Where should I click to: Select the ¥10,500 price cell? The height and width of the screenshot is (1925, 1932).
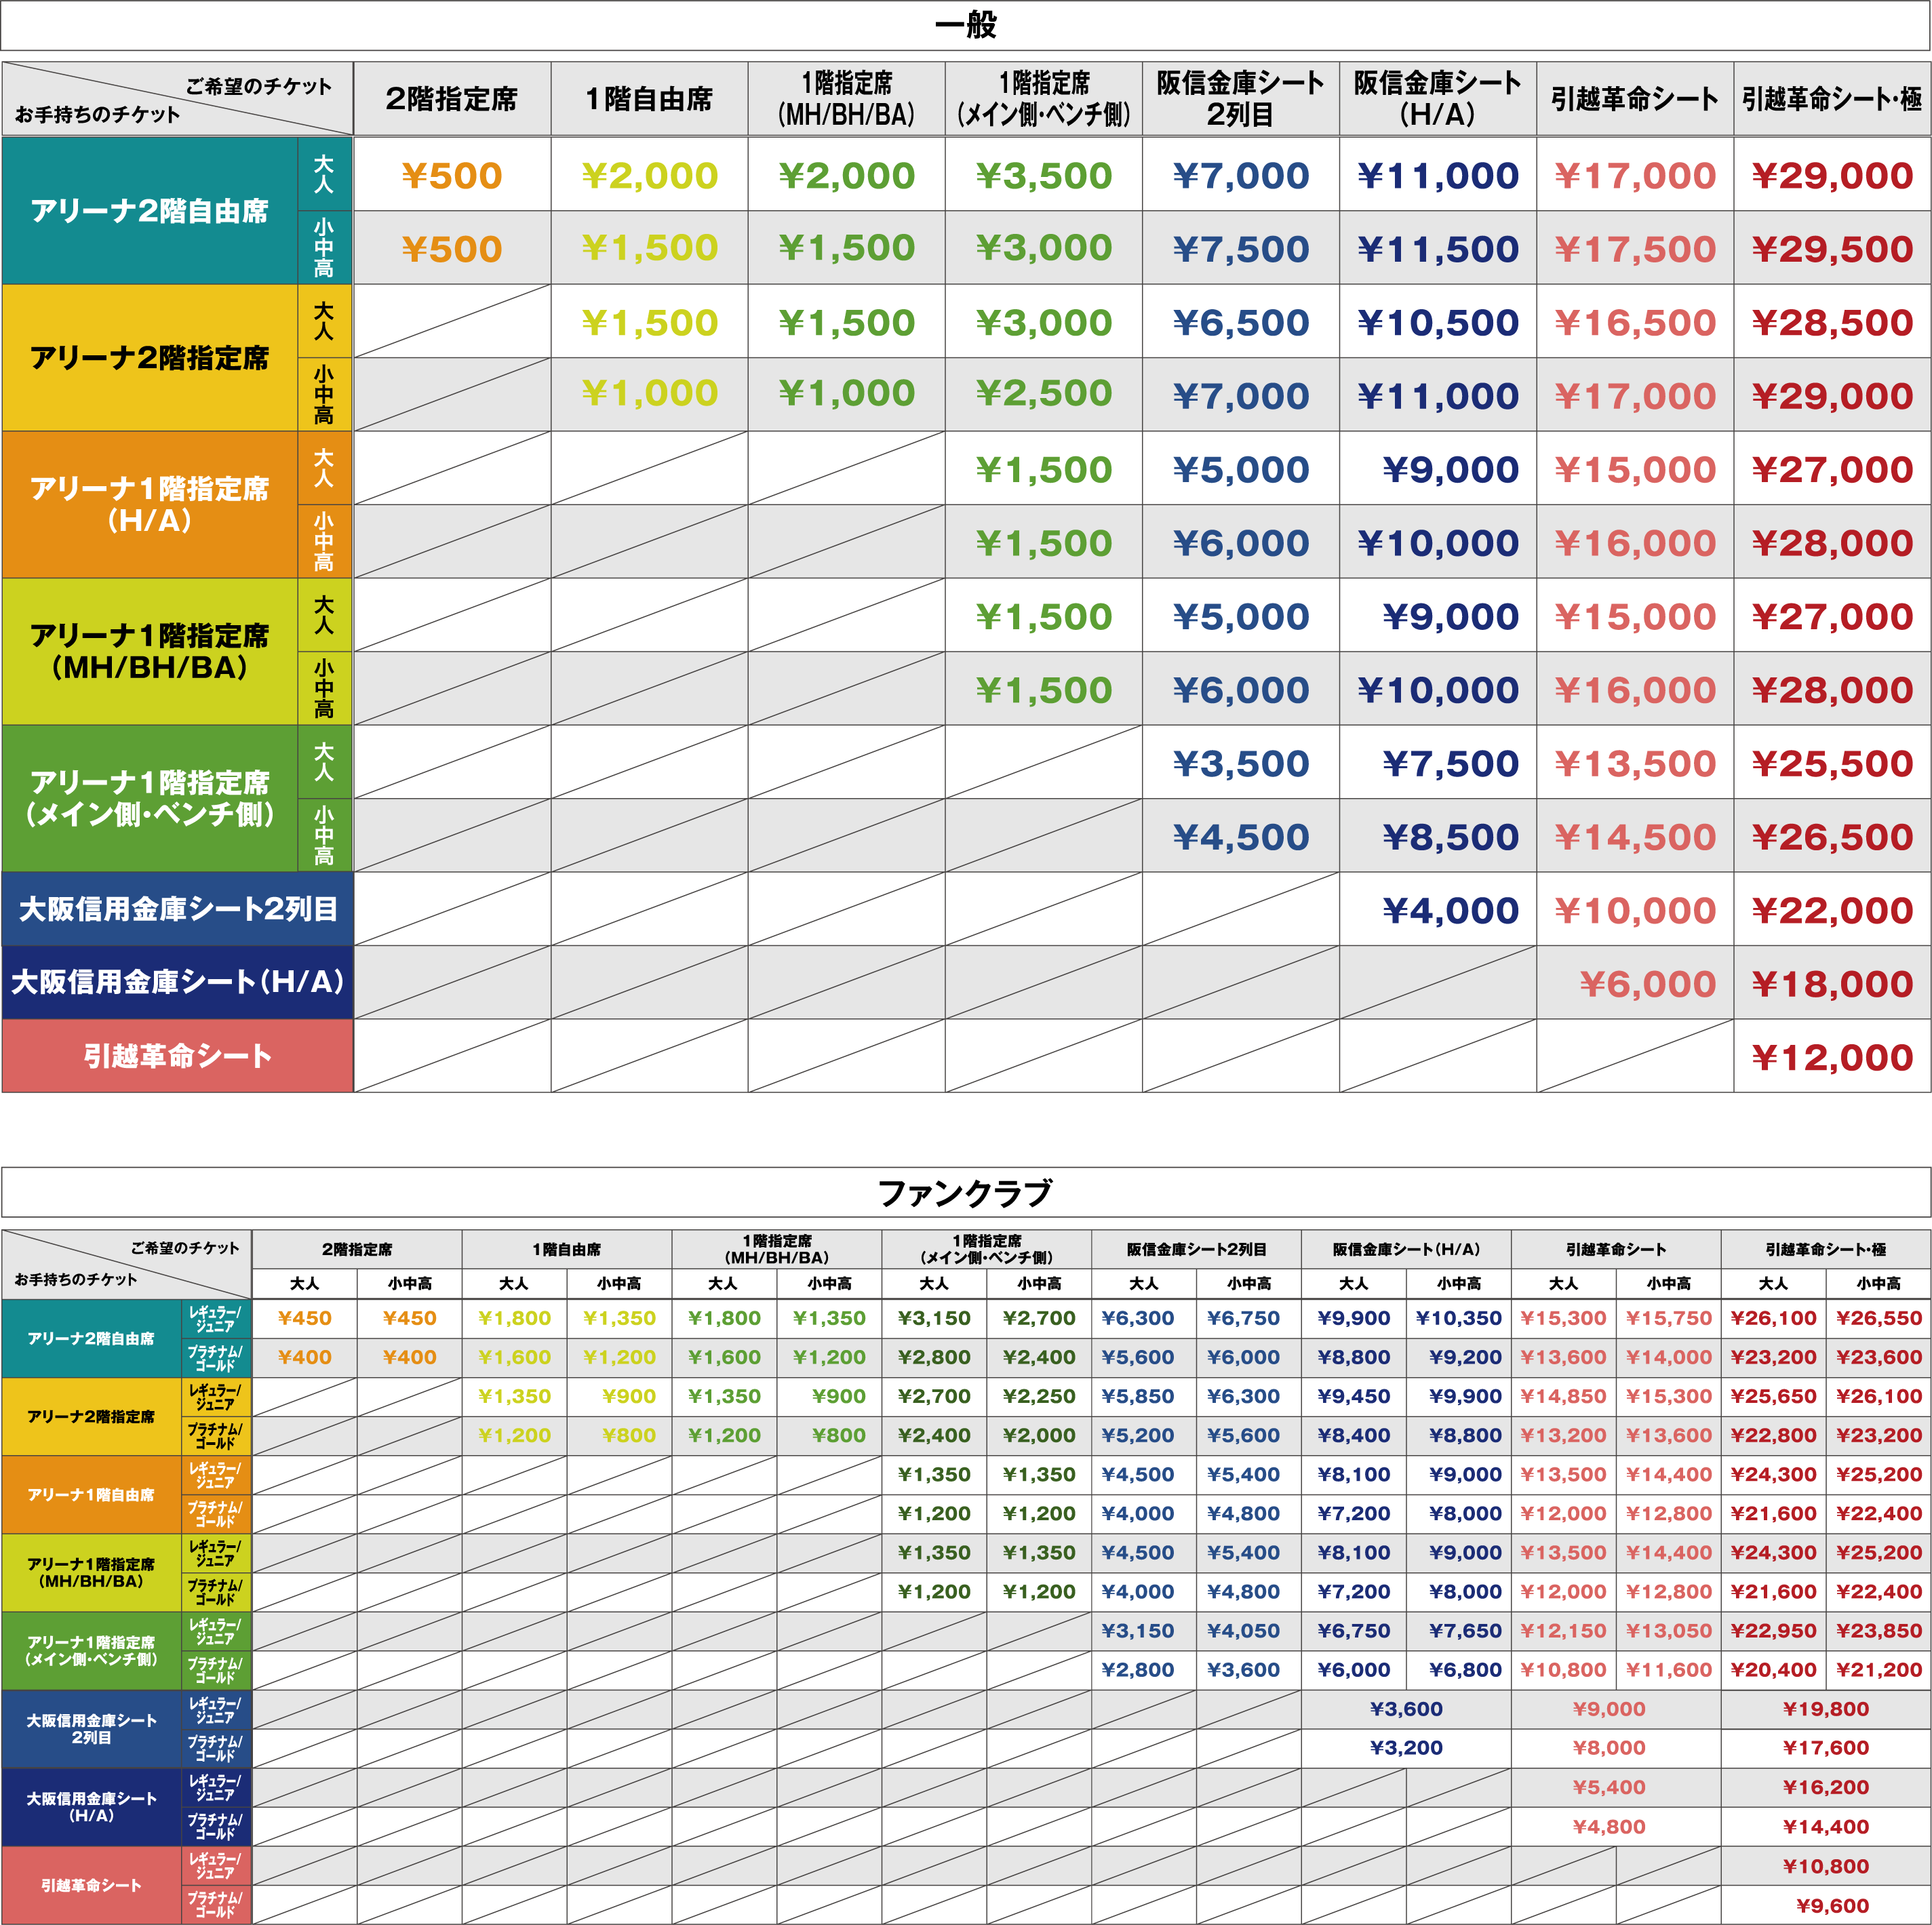tap(1438, 323)
